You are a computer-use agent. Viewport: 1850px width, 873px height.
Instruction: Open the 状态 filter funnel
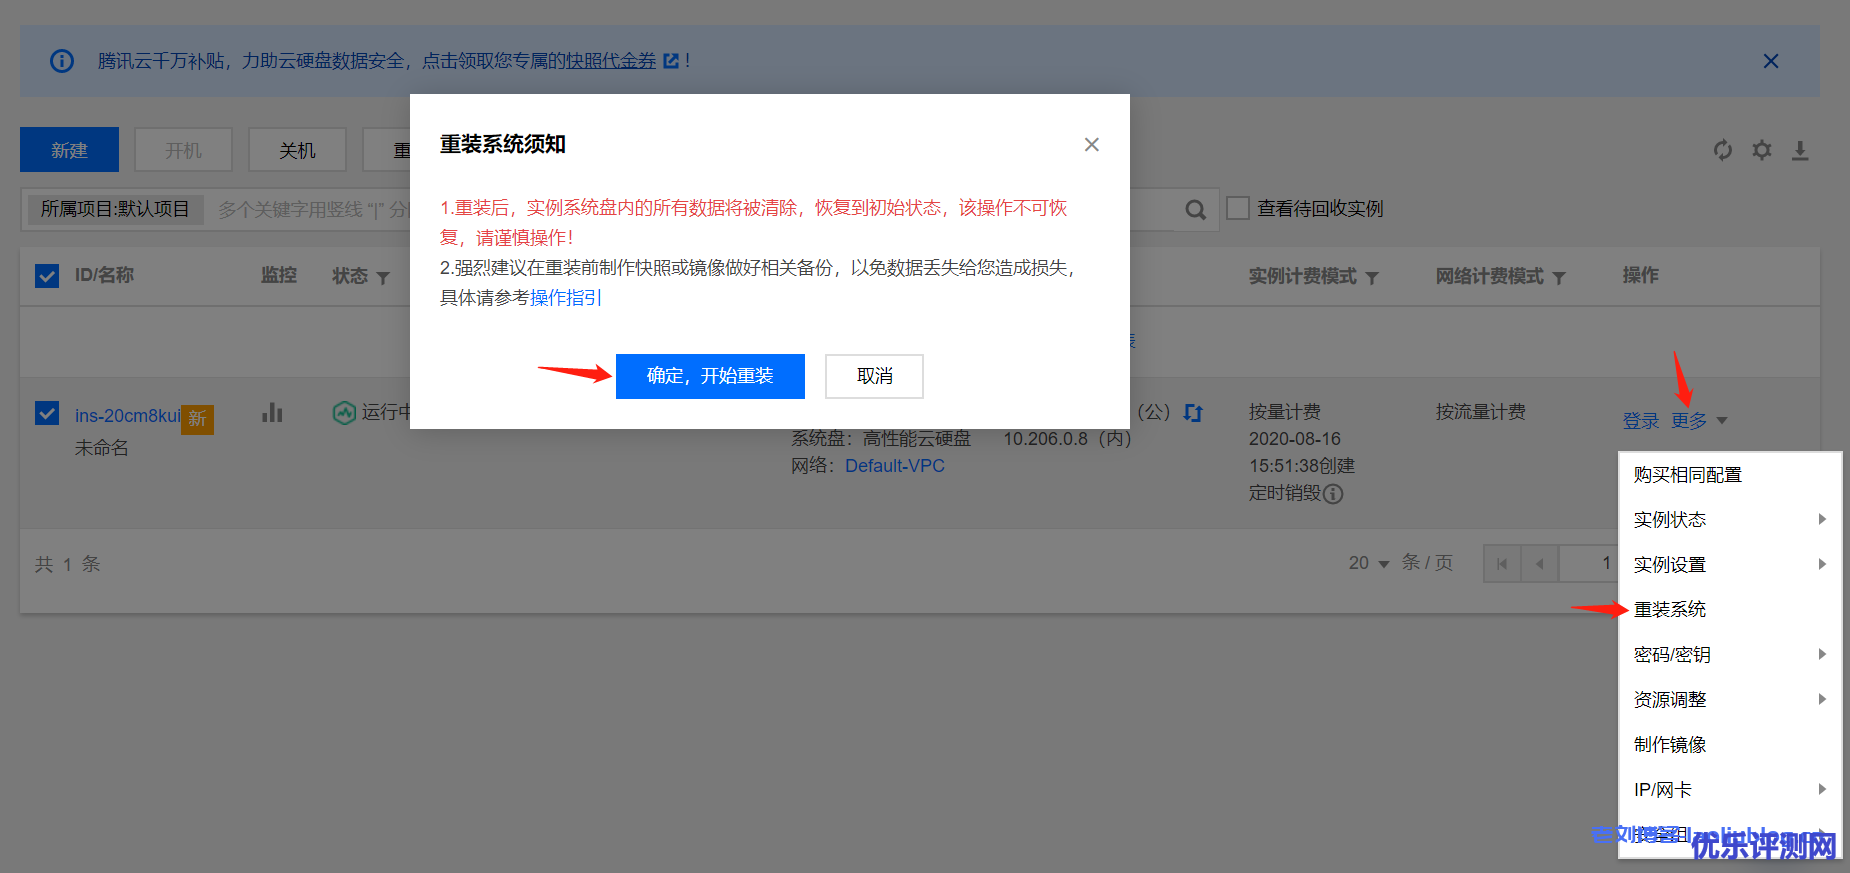(383, 278)
